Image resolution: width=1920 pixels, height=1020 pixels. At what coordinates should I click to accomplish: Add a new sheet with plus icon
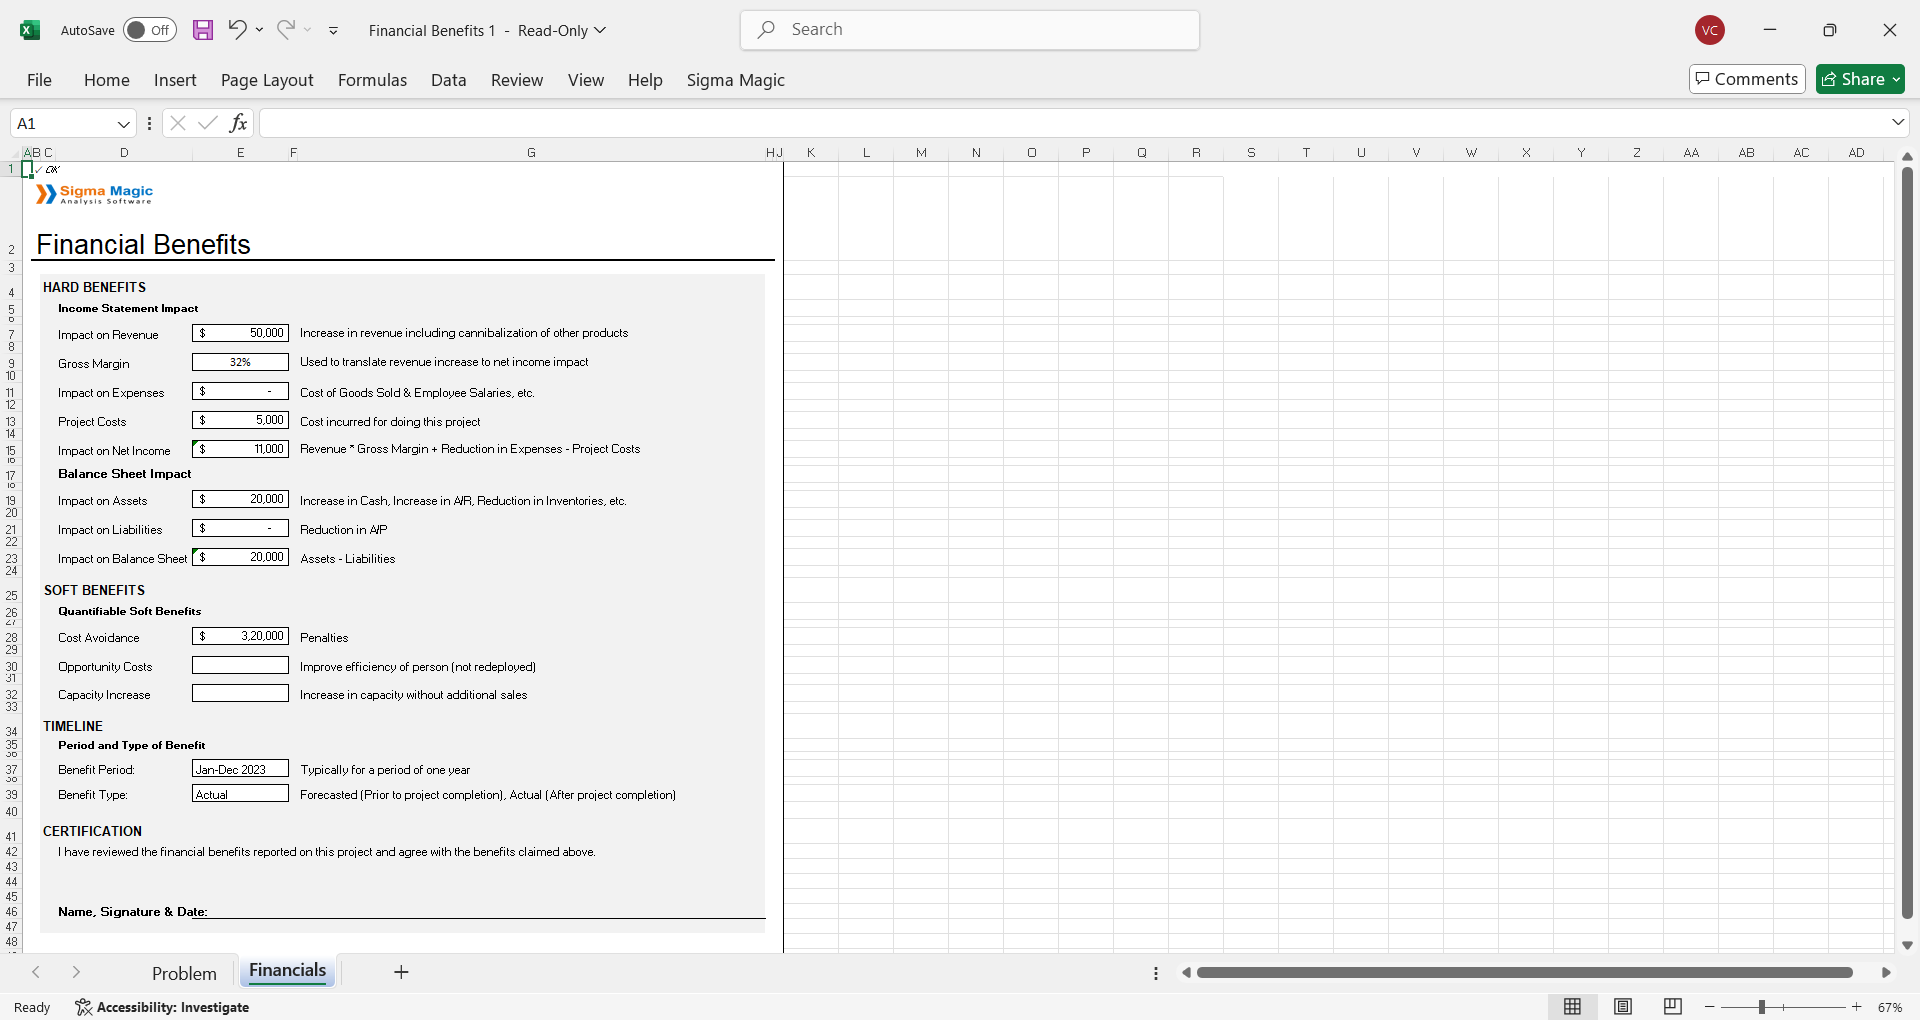click(401, 972)
